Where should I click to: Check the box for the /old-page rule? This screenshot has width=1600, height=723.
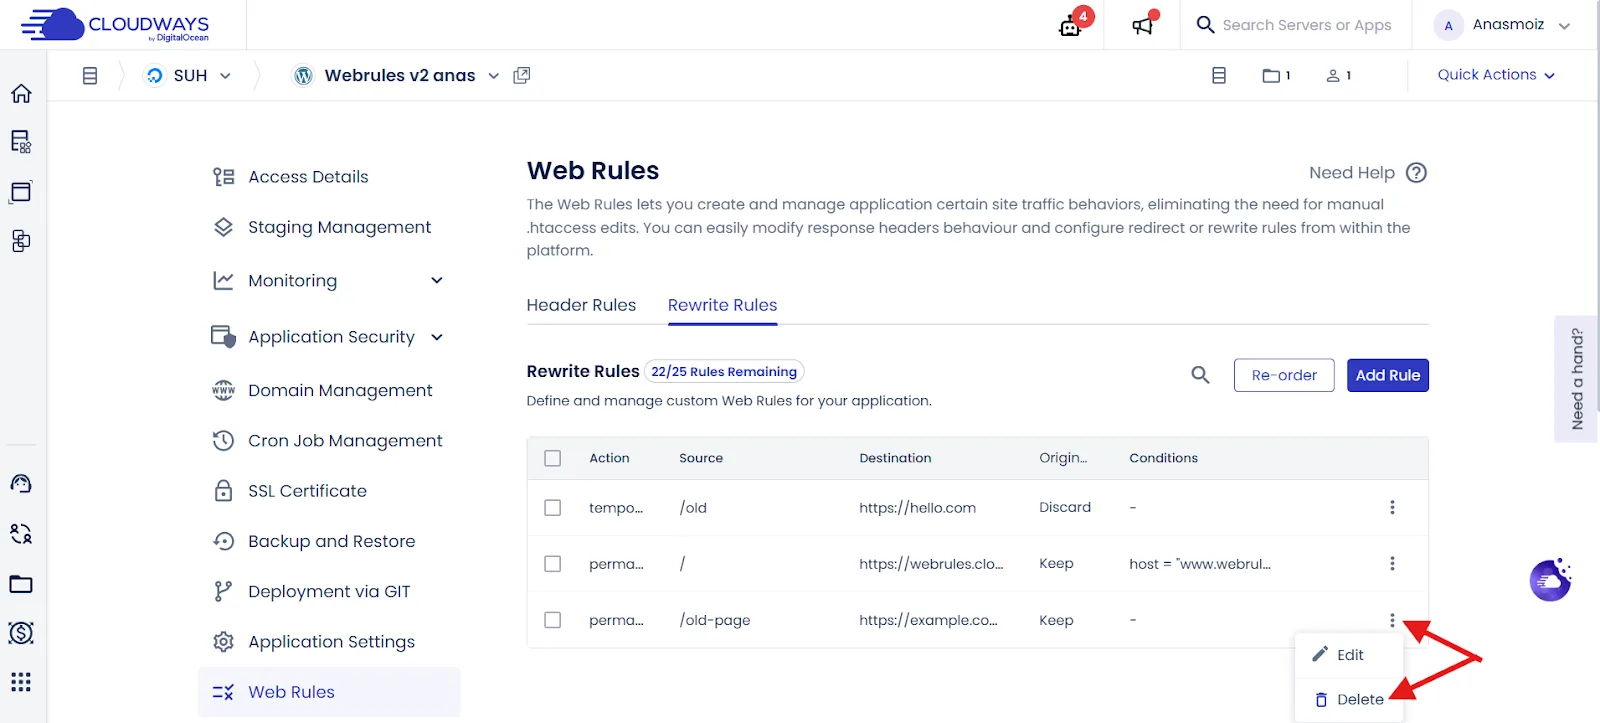(552, 620)
